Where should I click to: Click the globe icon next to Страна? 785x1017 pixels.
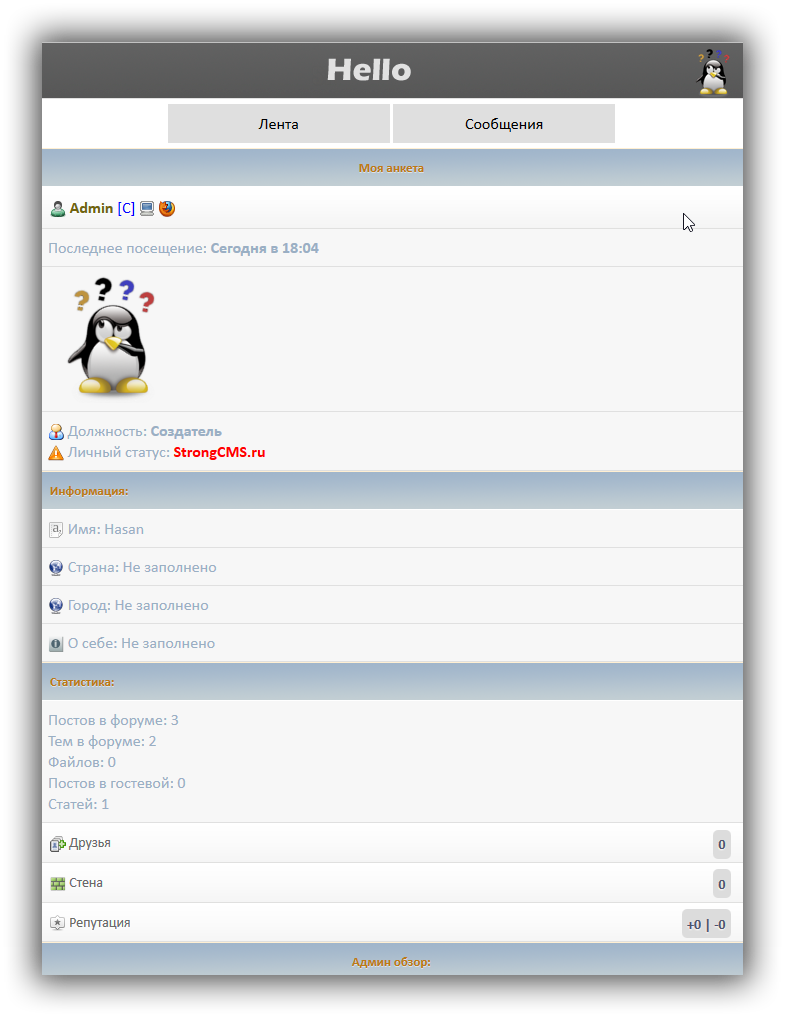pyautogui.click(x=56, y=568)
